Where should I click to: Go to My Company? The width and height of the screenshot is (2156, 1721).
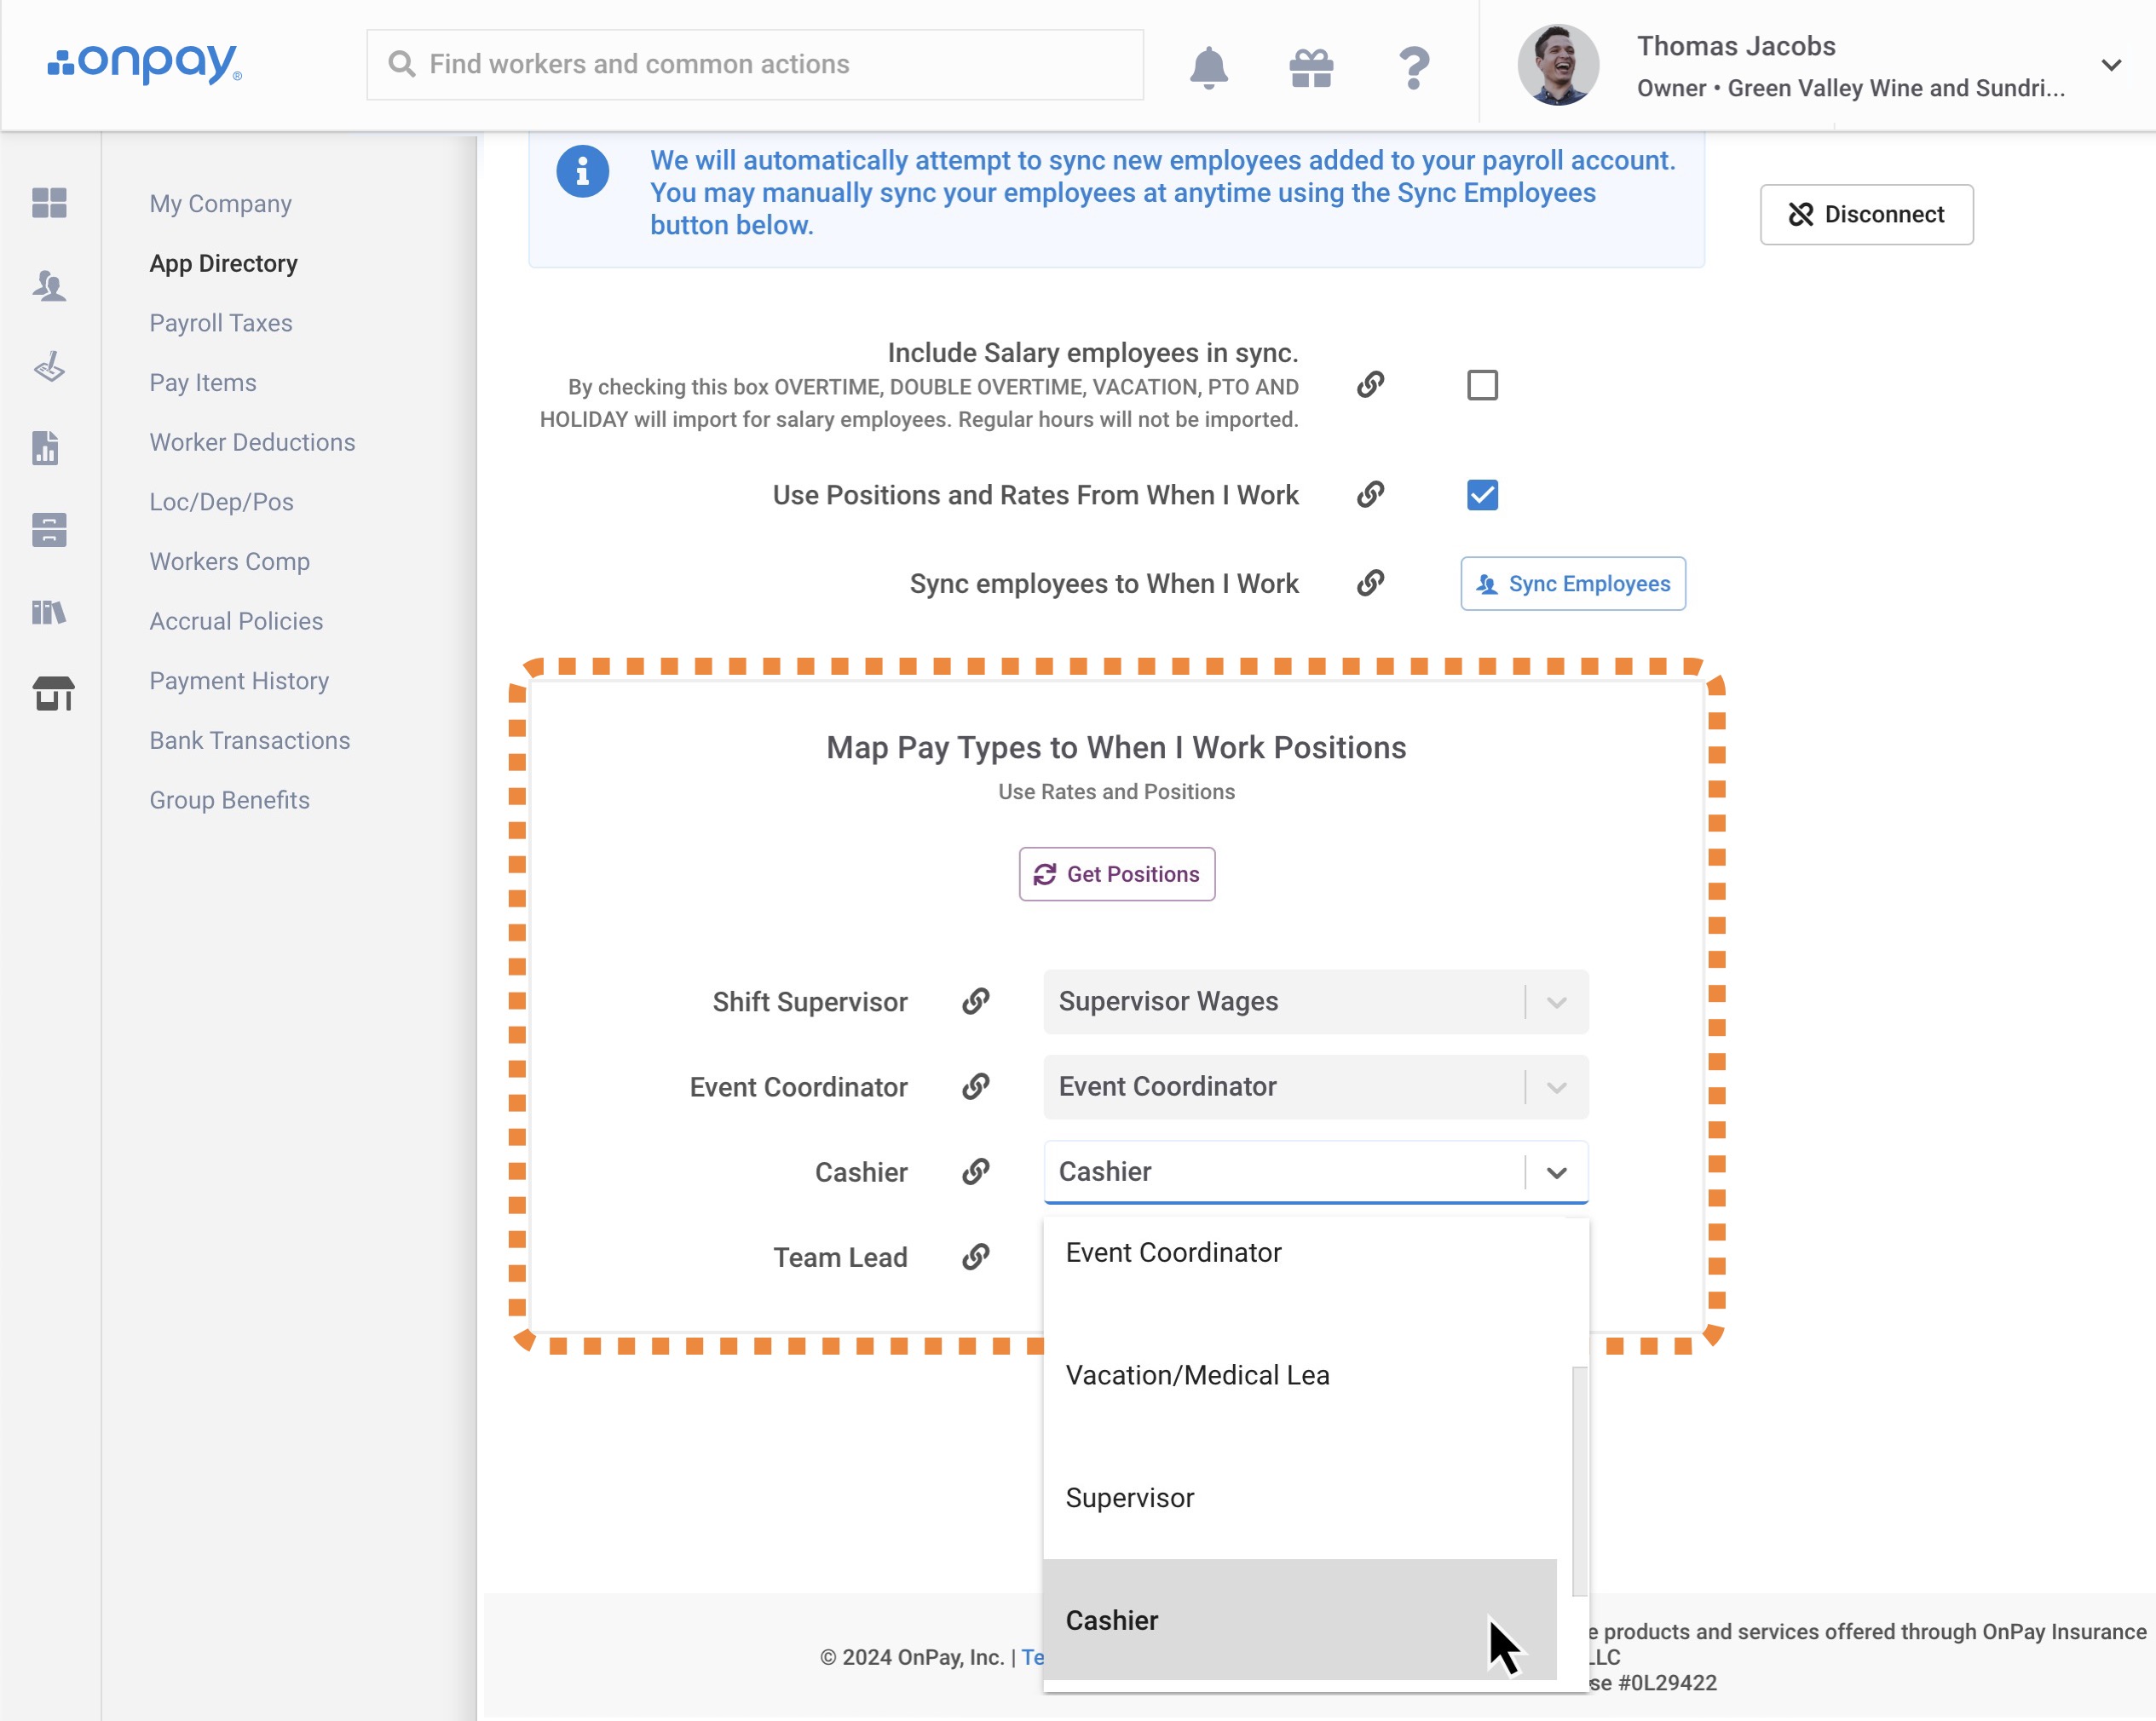(221, 204)
